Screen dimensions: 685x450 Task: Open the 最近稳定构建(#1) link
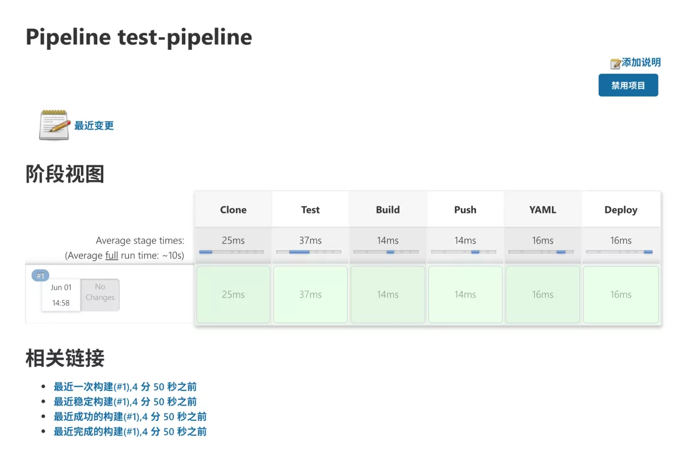[125, 402]
